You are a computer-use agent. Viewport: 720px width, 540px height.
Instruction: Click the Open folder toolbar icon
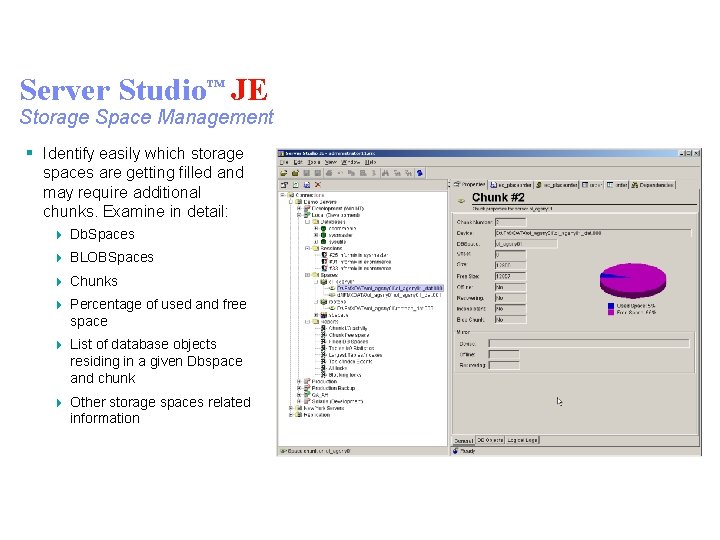click(x=284, y=173)
